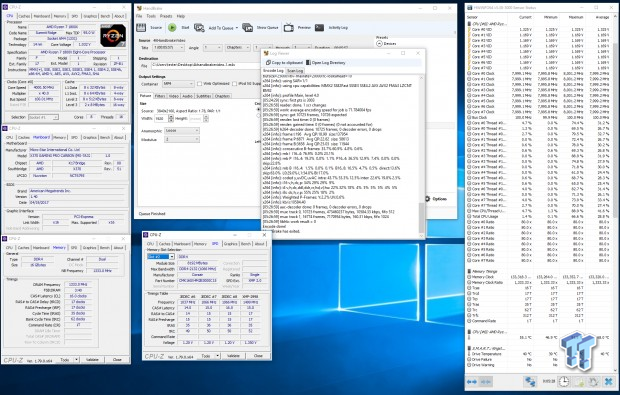Click the Memory Clock sensor icon

[x=469, y=277]
